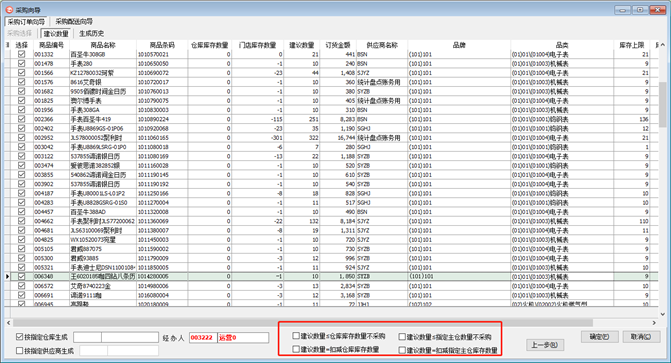Sort by the 门店库存数量 column header
The image size is (671, 363).
coord(258,45)
